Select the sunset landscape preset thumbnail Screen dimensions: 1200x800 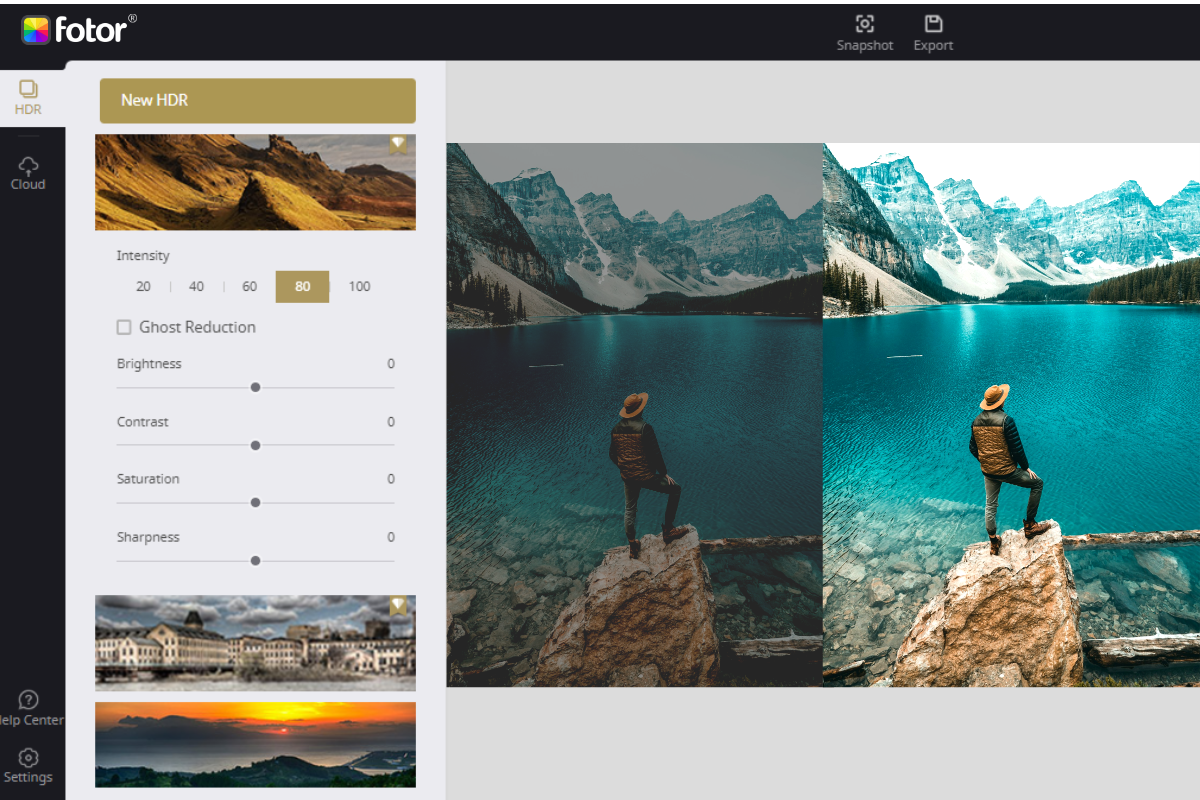click(x=255, y=744)
